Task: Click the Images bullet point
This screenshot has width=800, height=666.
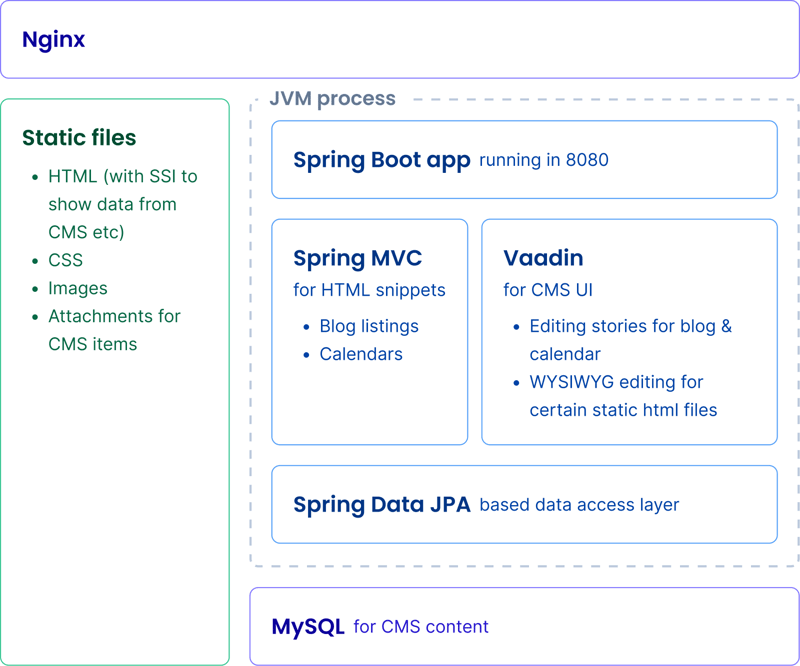Action: point(78,288)
